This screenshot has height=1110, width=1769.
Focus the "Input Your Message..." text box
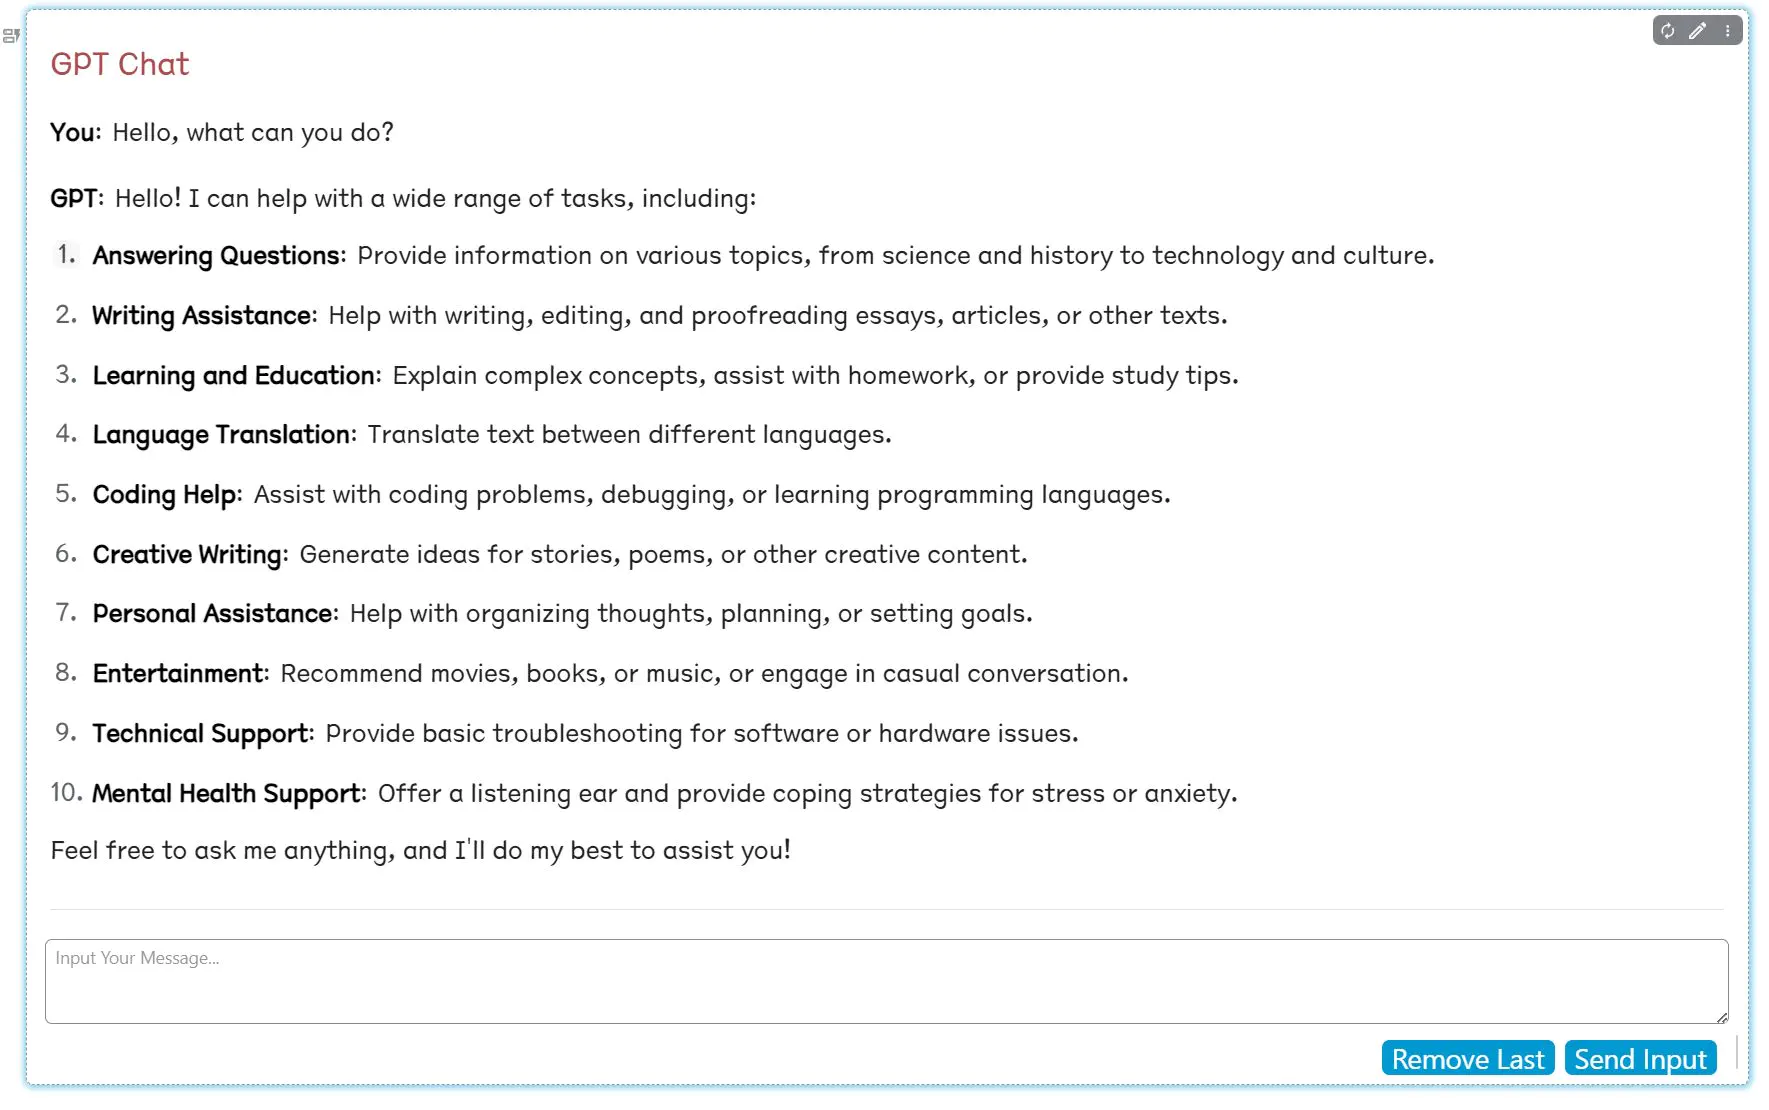[x=886, y=980]
